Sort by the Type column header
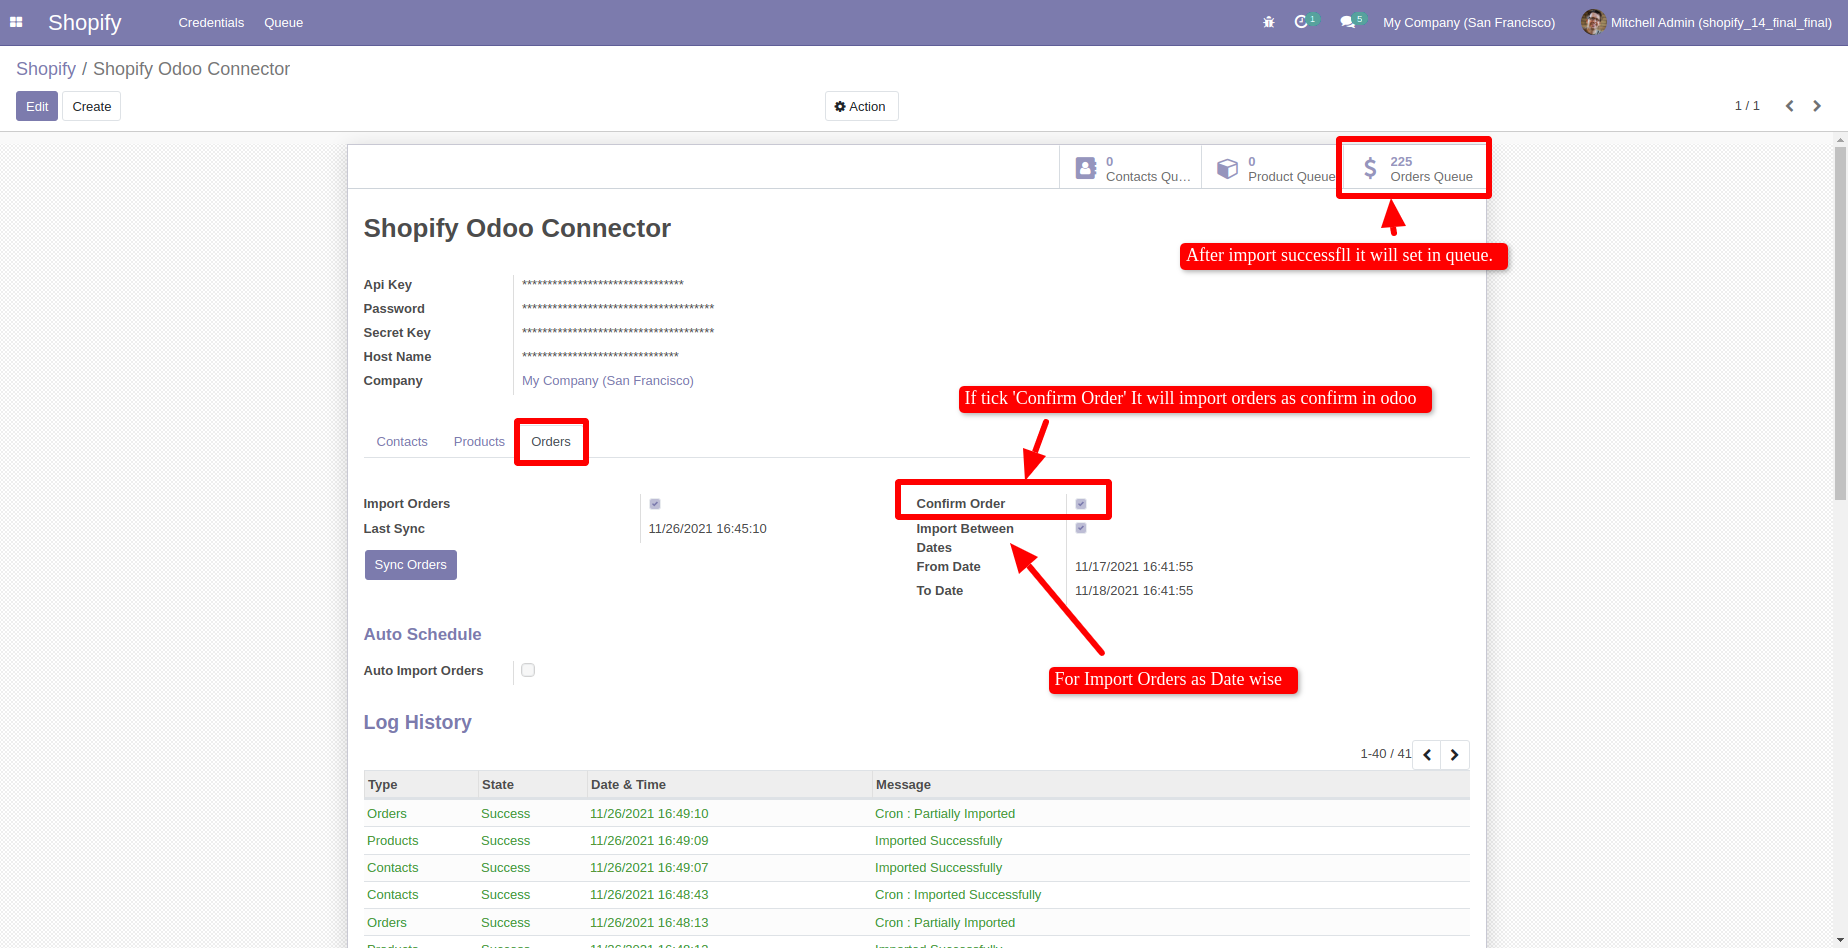 pyautogui.click(x=421, y=785)
